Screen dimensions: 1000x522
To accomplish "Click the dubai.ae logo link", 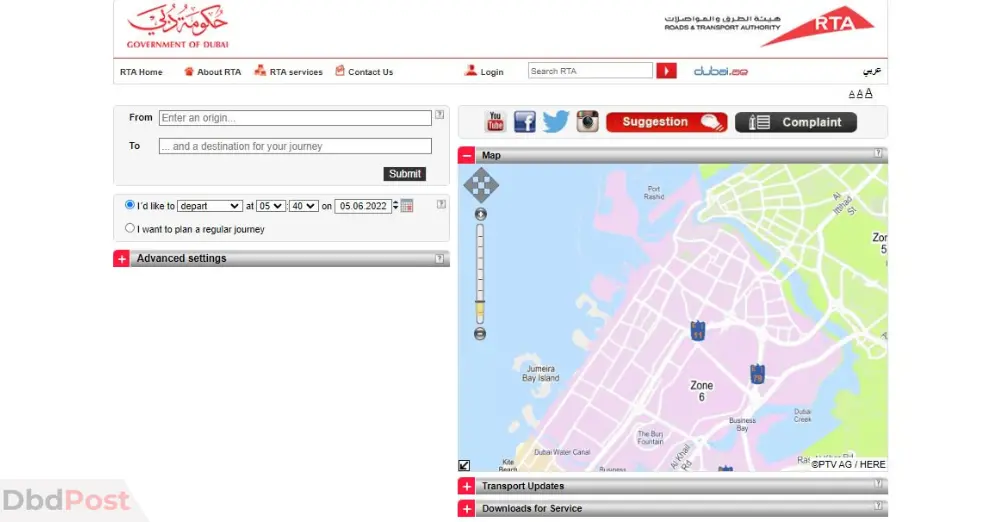I will tap(721, 71).
